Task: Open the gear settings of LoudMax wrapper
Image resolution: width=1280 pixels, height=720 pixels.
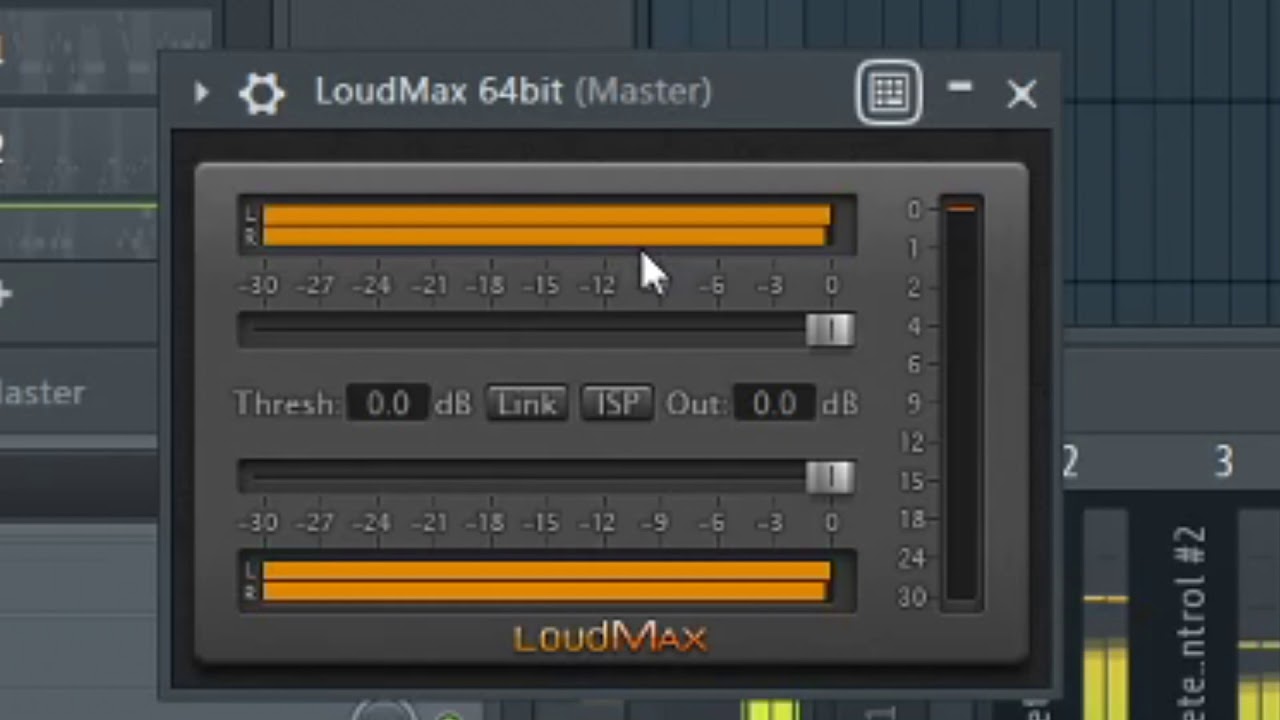Action: (x=262, y=94)
